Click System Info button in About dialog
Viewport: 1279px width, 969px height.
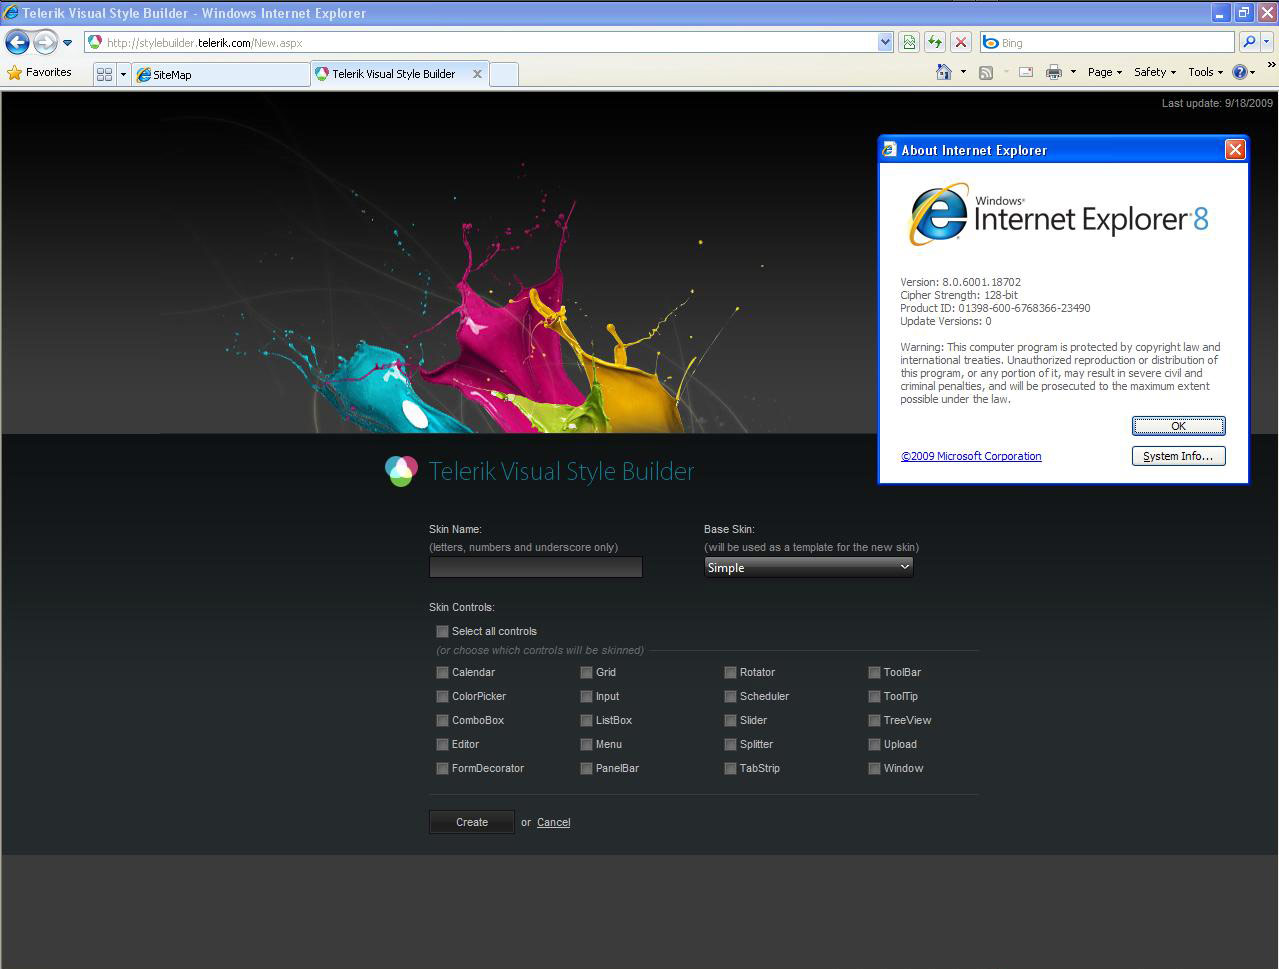point(1178,456)
